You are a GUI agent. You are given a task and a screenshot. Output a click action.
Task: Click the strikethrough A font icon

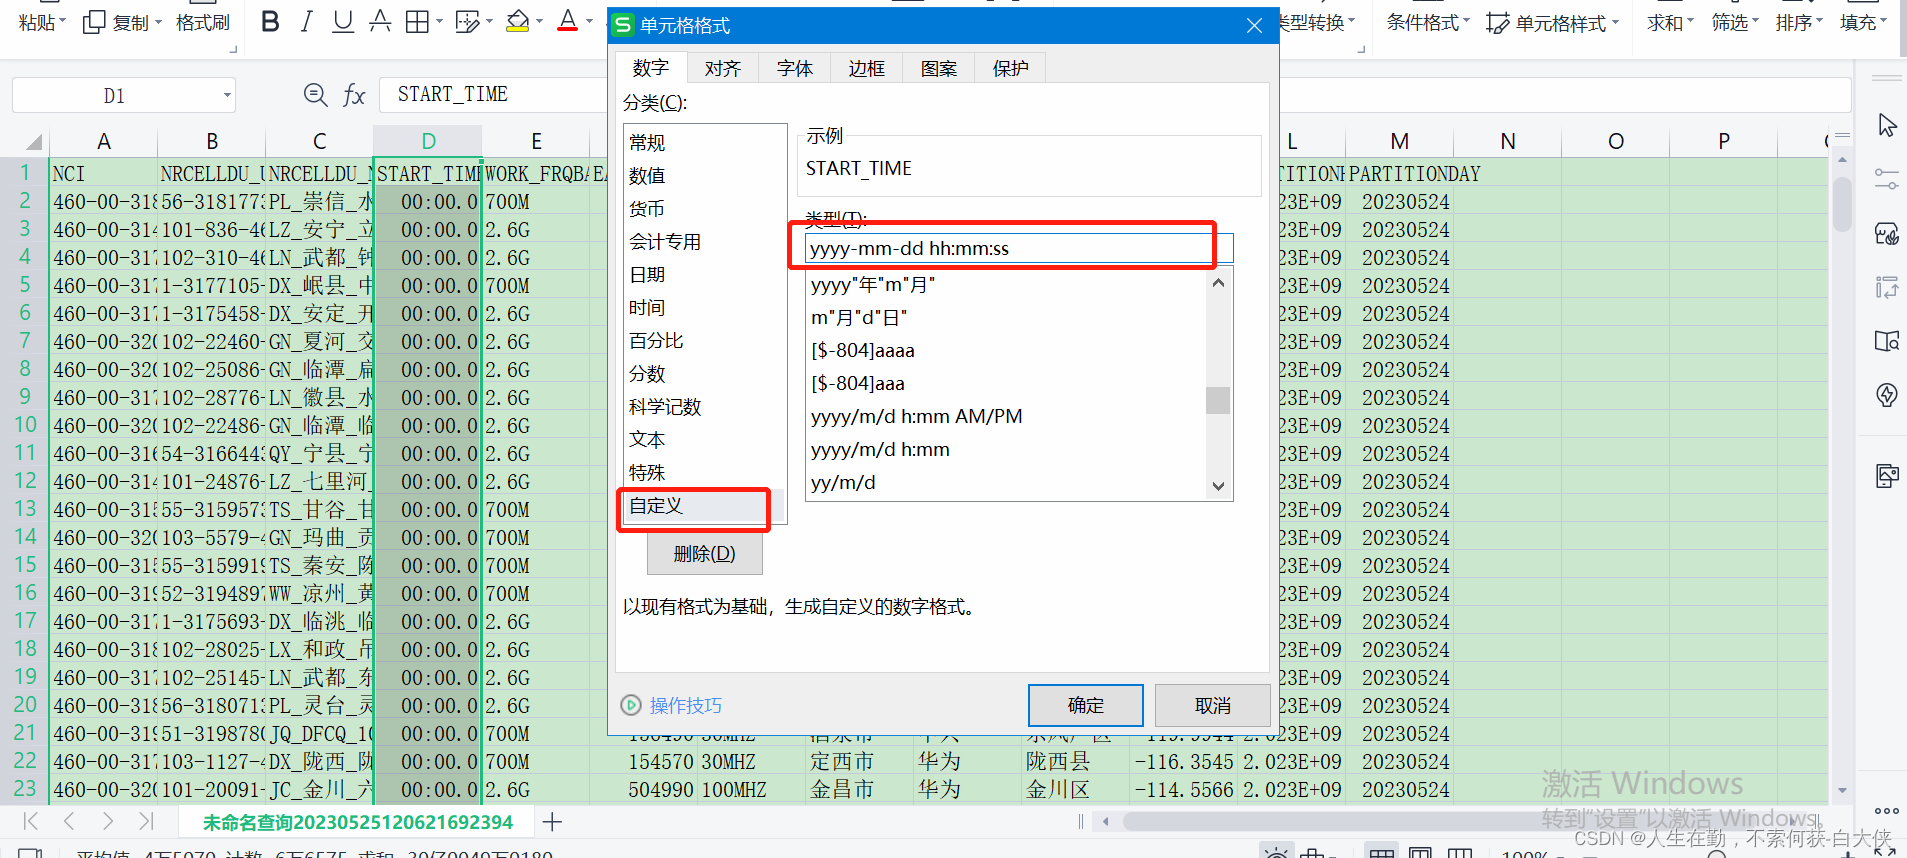click(380, 21)
